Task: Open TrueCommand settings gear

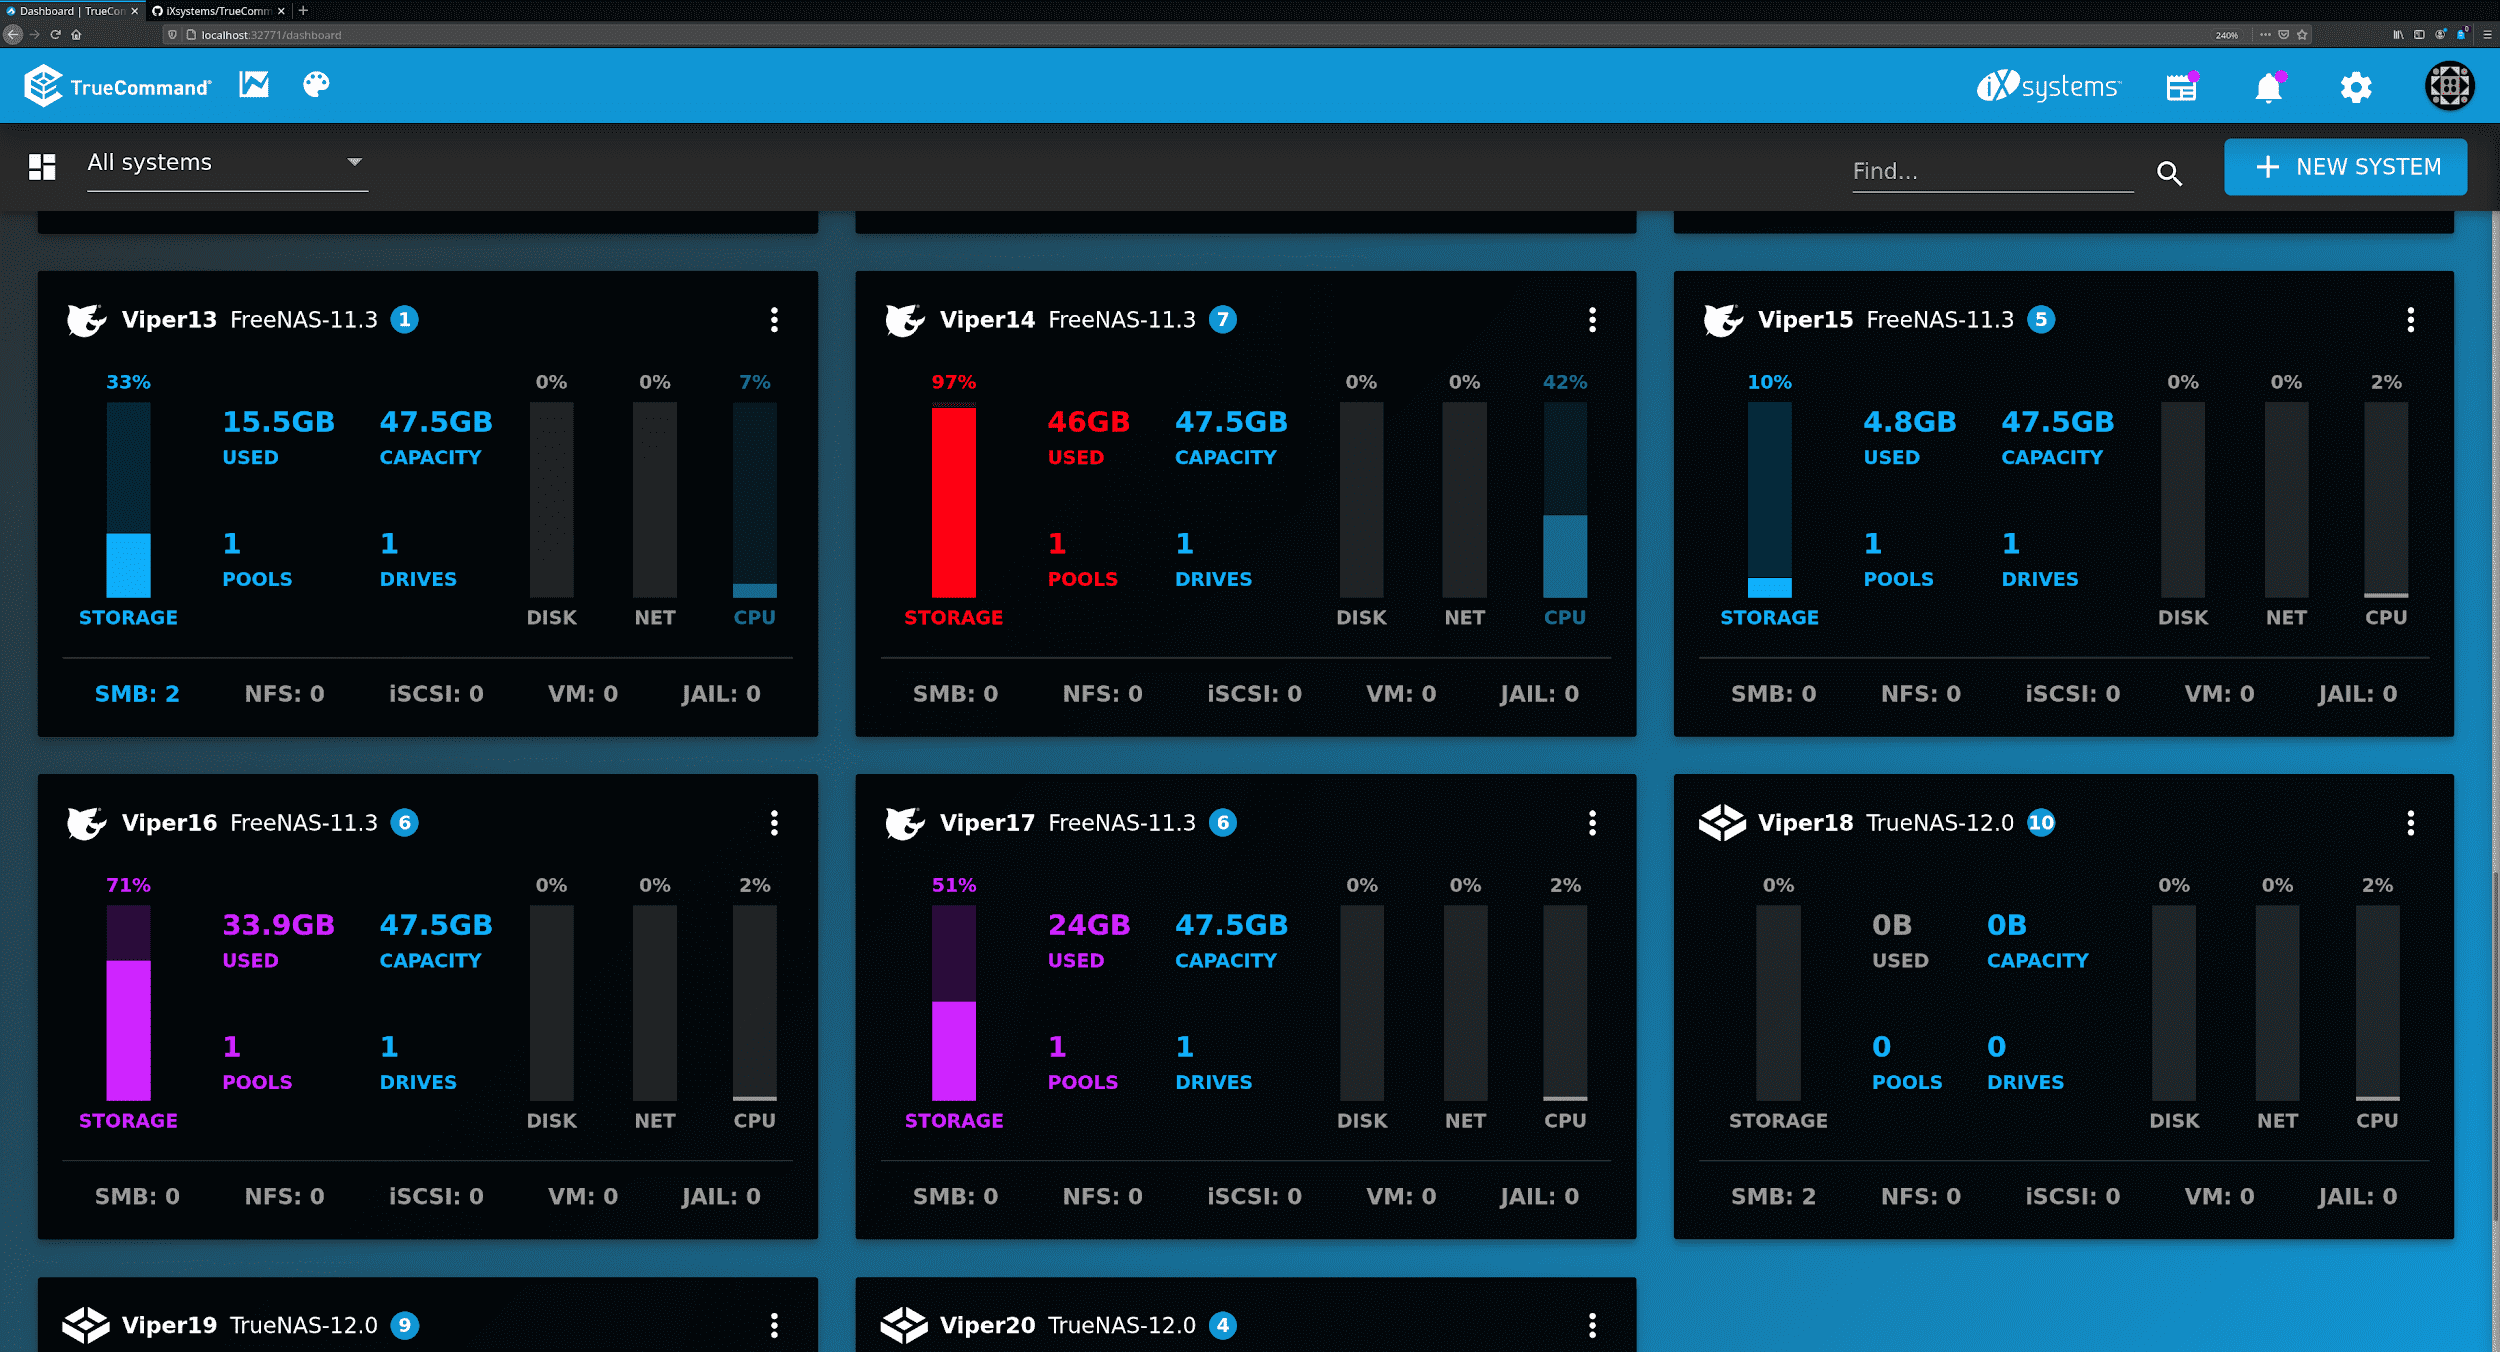Action: [x=2356, y=88]
